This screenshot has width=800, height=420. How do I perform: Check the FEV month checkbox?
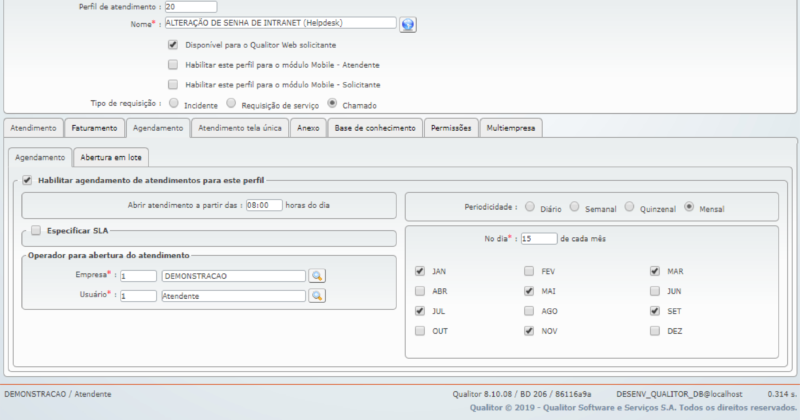[528, 271]
